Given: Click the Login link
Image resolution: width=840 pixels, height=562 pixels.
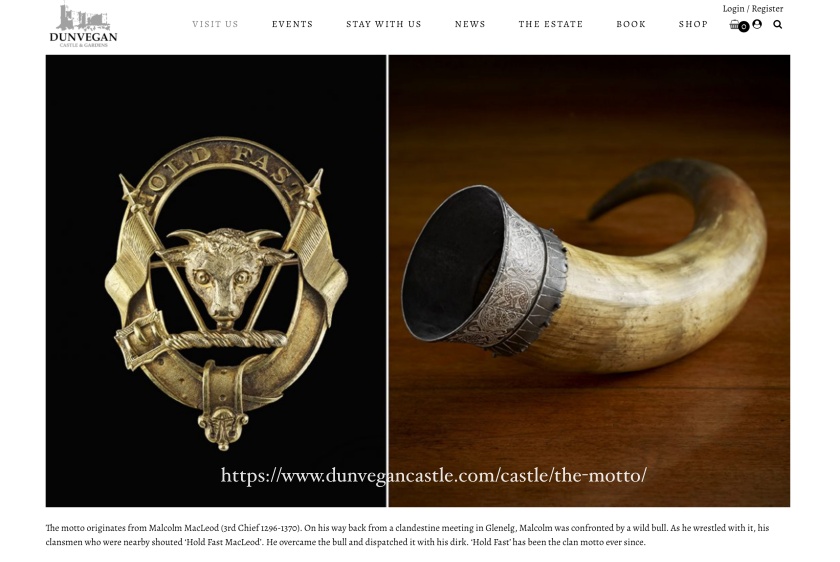Looking at the screenshot, I should pyautogui.click(x=733, y=9).
